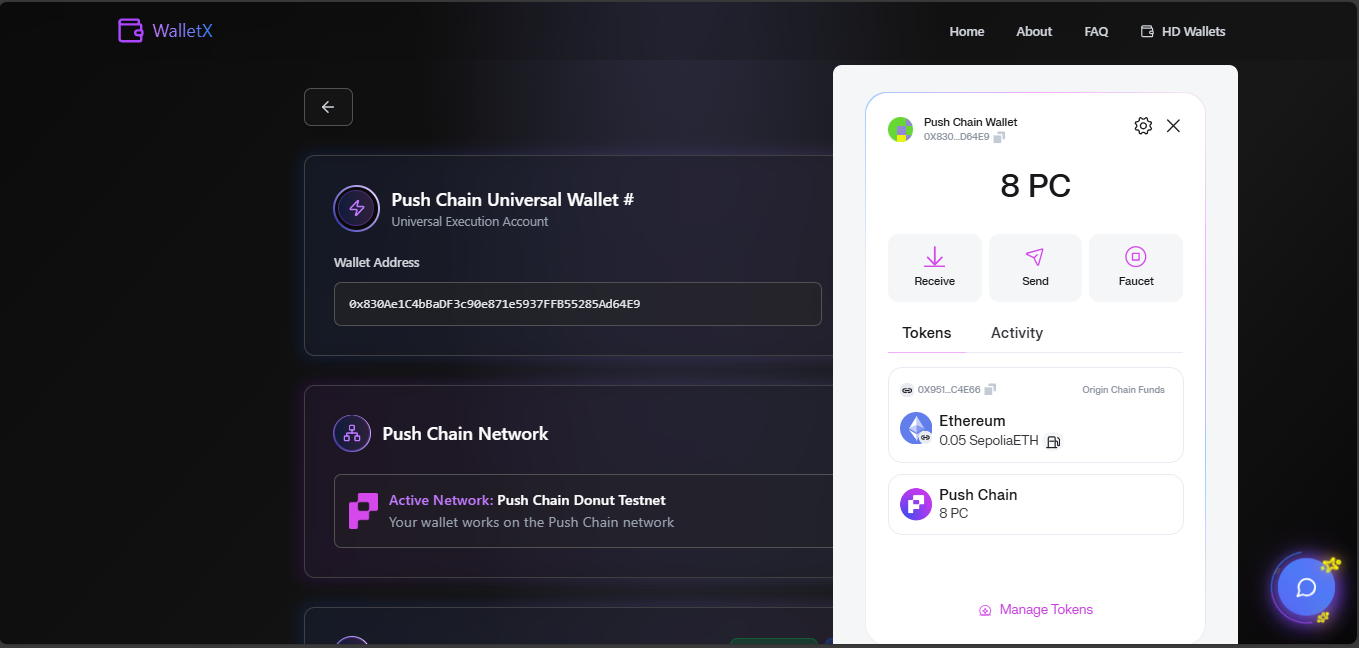Click the gas pump icon beside SepoliaETH

[1053, 441]
